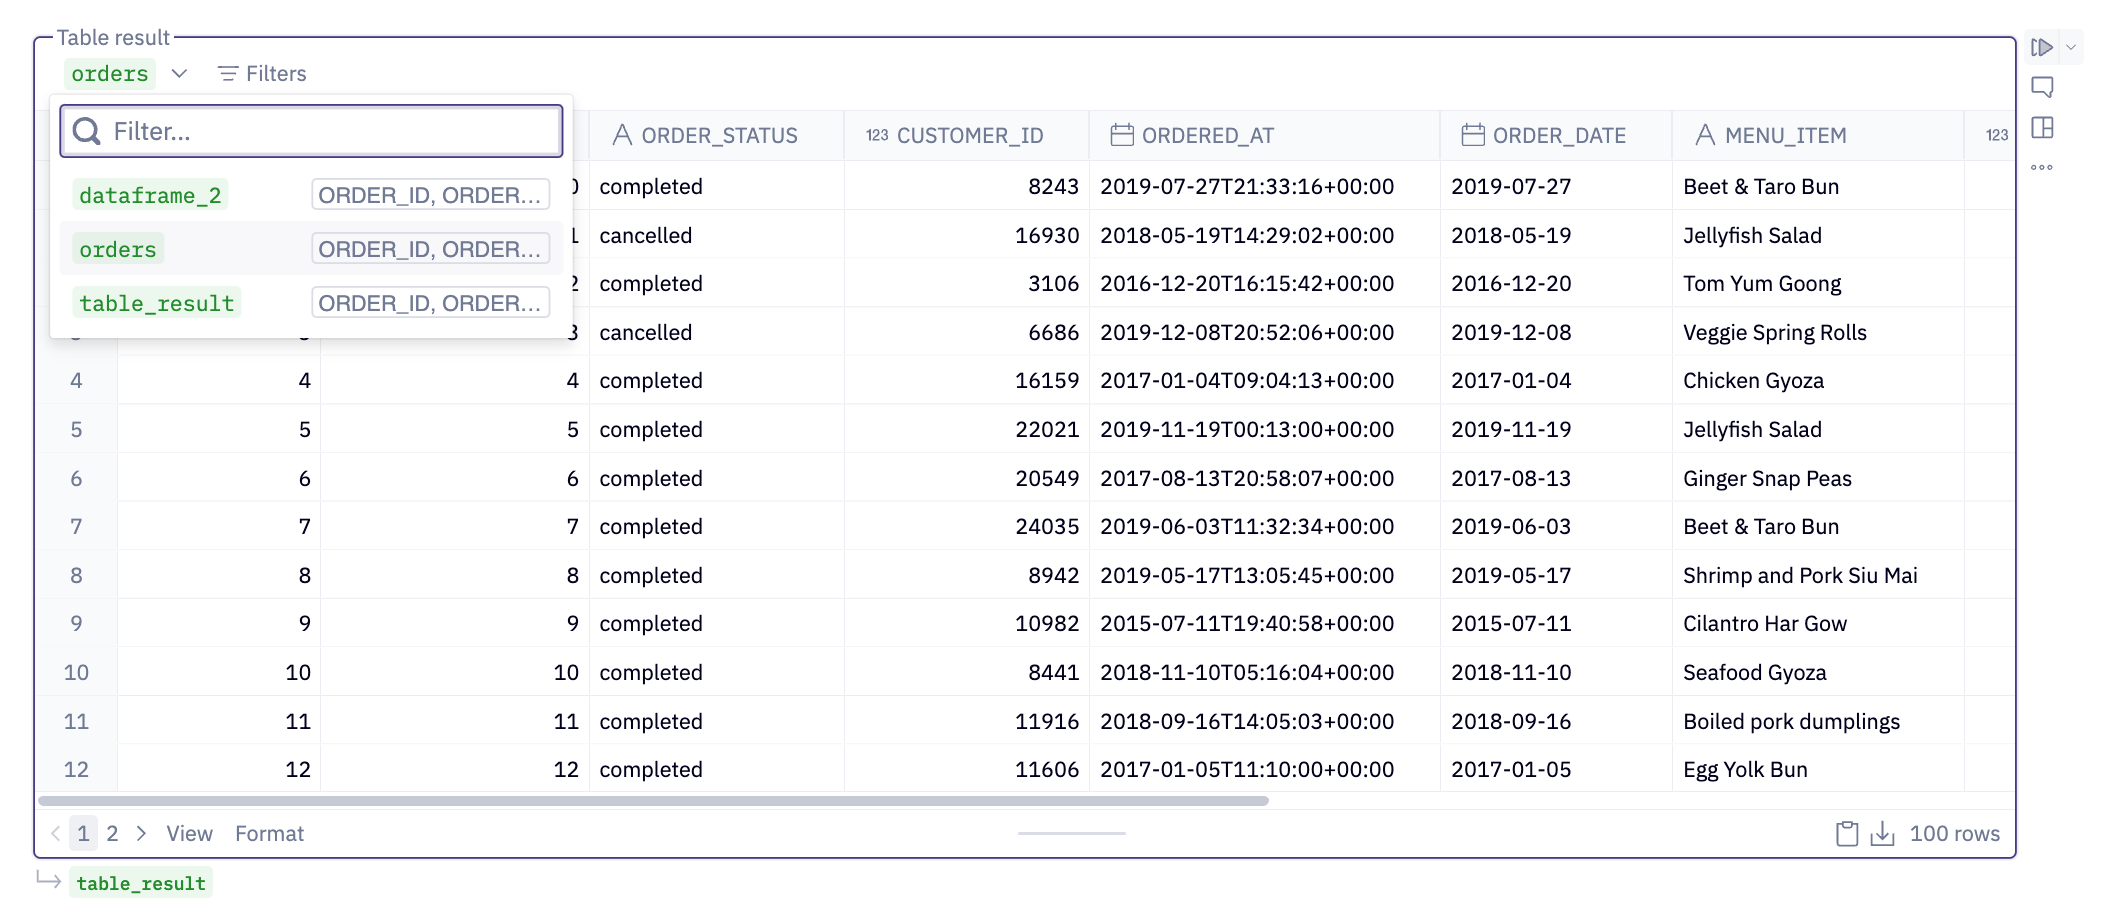Screen dimensions: 2104x922
Task: Select dataframe_2 from the list
Action: [150, 195]
